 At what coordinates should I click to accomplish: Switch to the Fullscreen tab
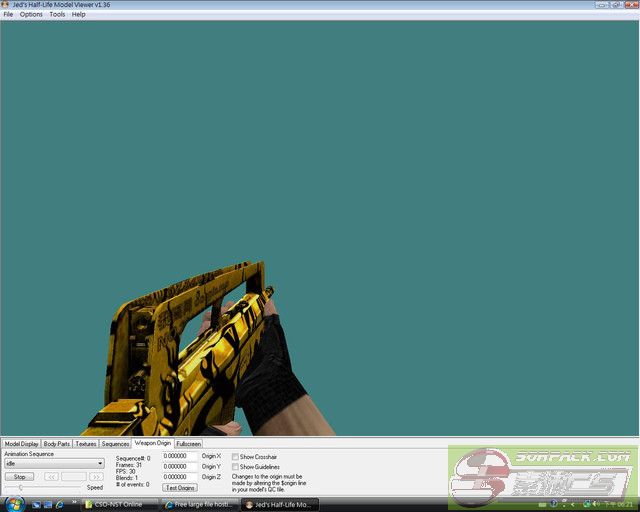point(189,444)
